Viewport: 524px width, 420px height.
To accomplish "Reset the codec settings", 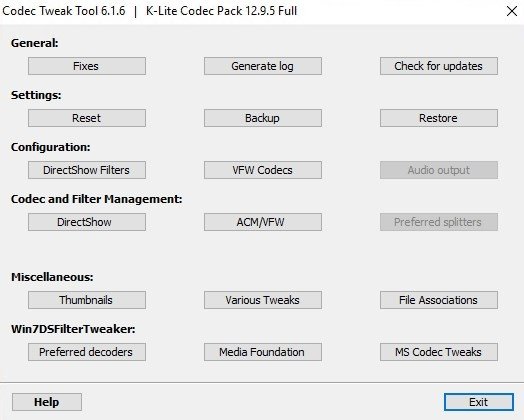I will pos(87,118).
